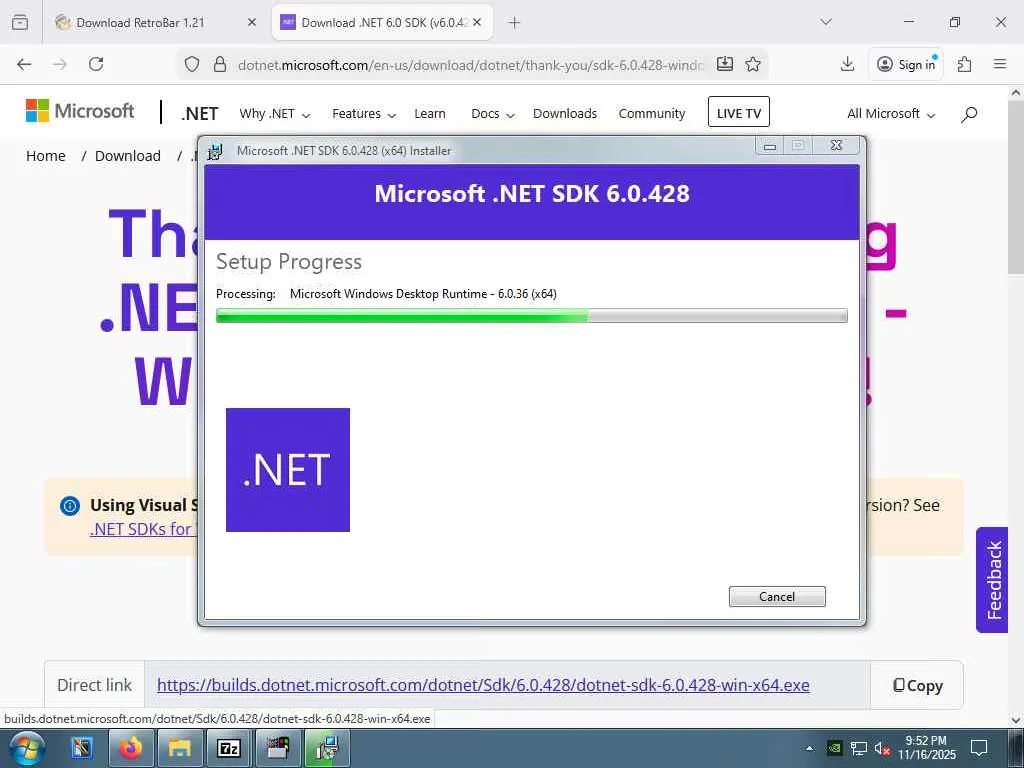Open the Feedback side tab
Image resolution: width=1024 pixels, height=768 pixels.
(x=993, y=579)
